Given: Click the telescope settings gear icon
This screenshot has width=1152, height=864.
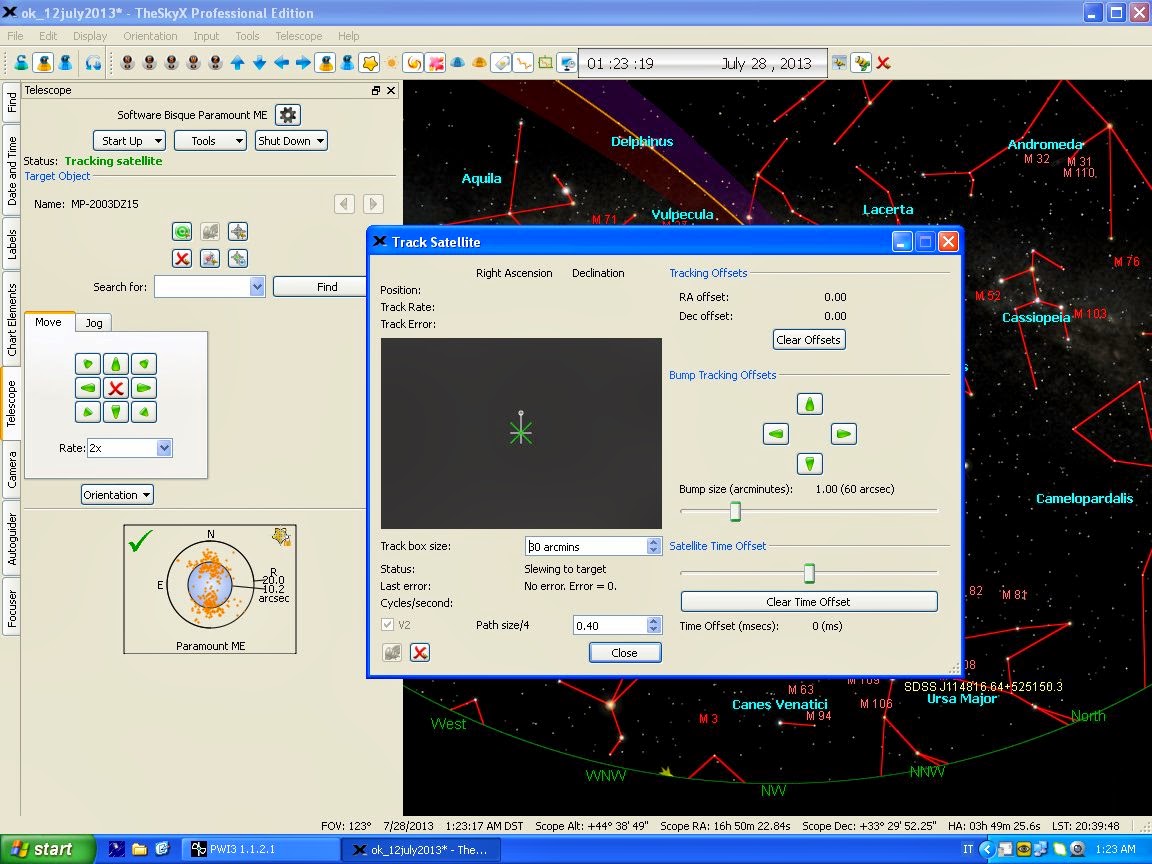Looking at the screenshot, I should coord(288,115).
